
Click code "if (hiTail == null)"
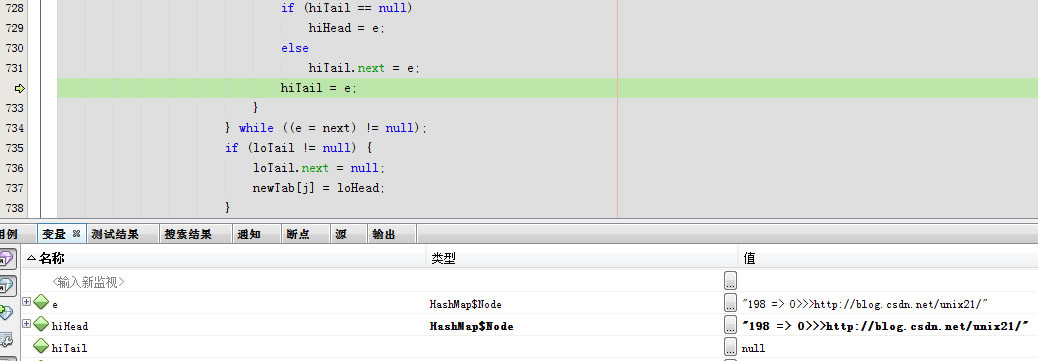pos(347,8)
